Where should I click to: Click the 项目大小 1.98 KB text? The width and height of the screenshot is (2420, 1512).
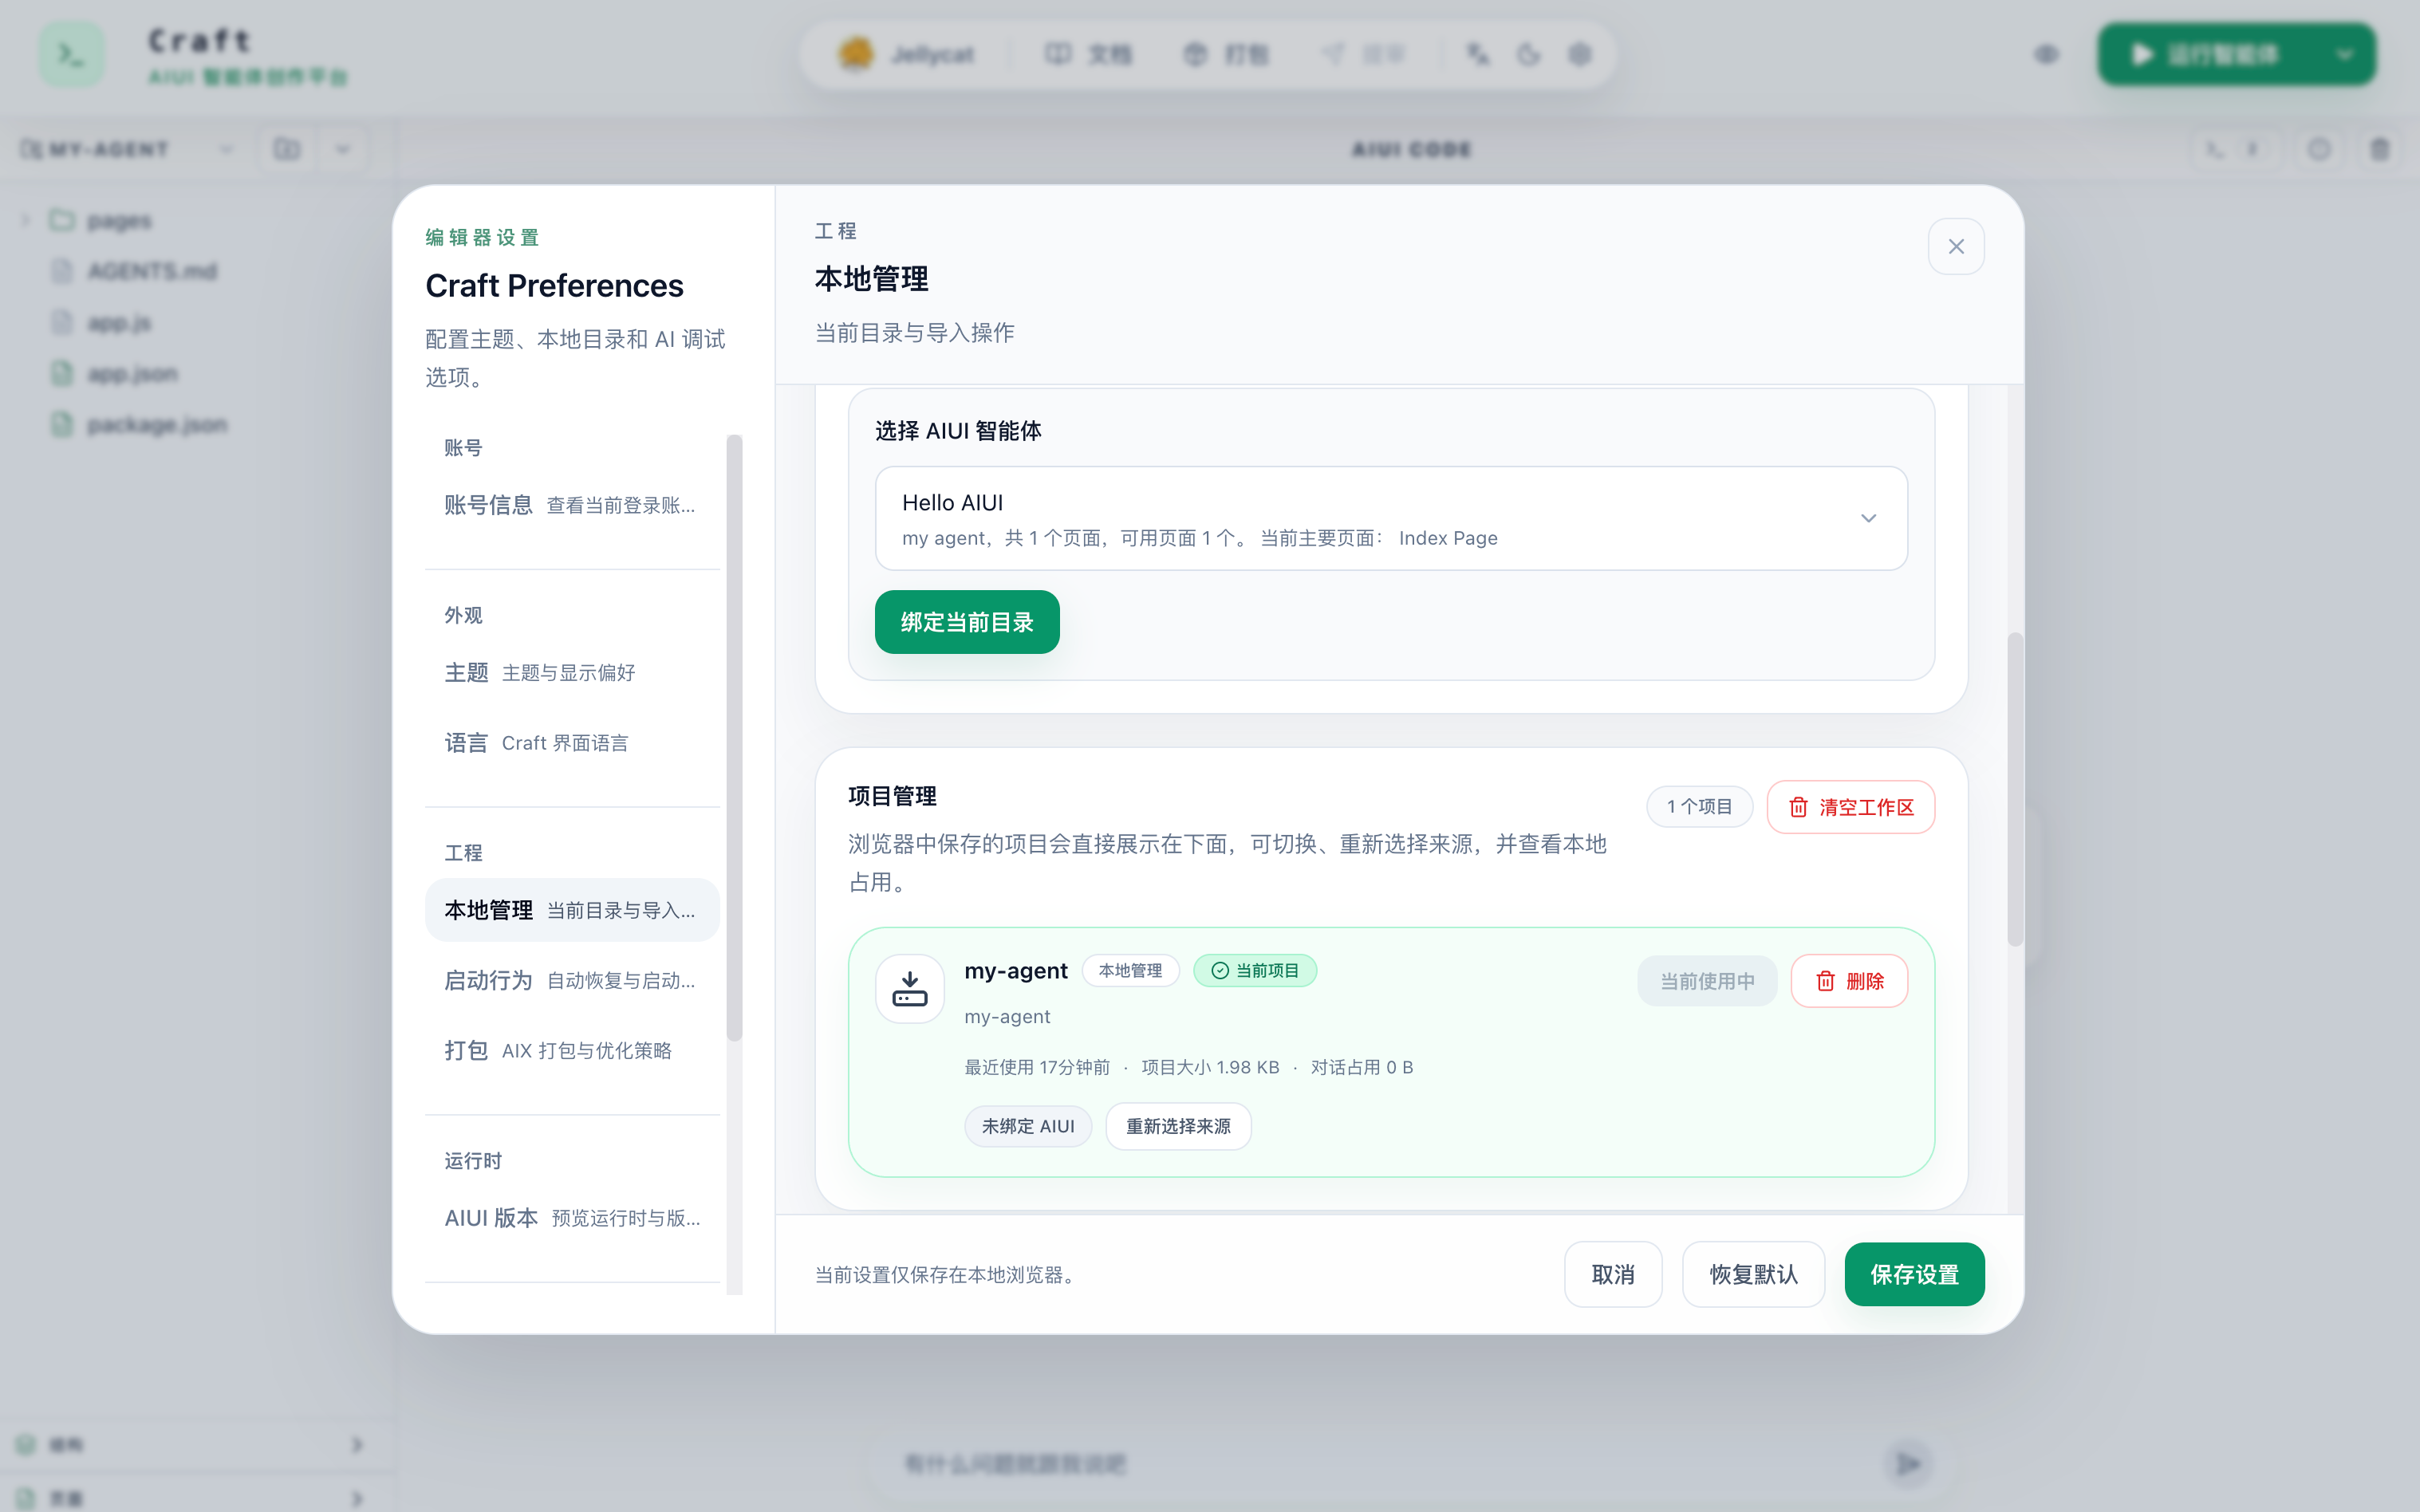[x=1210, y=1067]
